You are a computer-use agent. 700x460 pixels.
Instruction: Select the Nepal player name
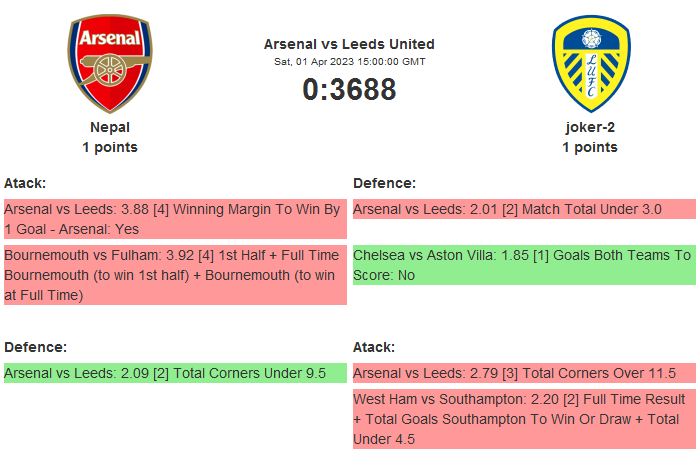point(110,127)
